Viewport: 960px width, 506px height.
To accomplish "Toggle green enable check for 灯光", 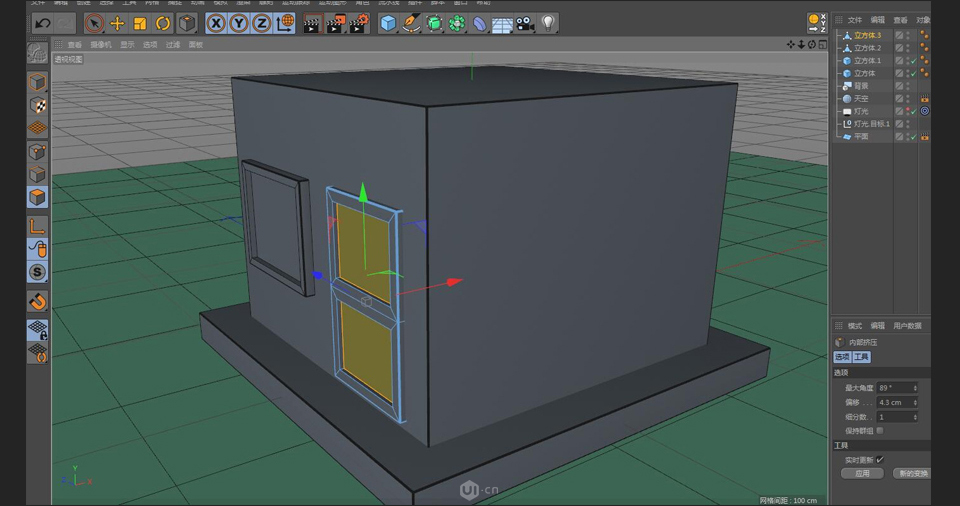I will coord(913,111).
